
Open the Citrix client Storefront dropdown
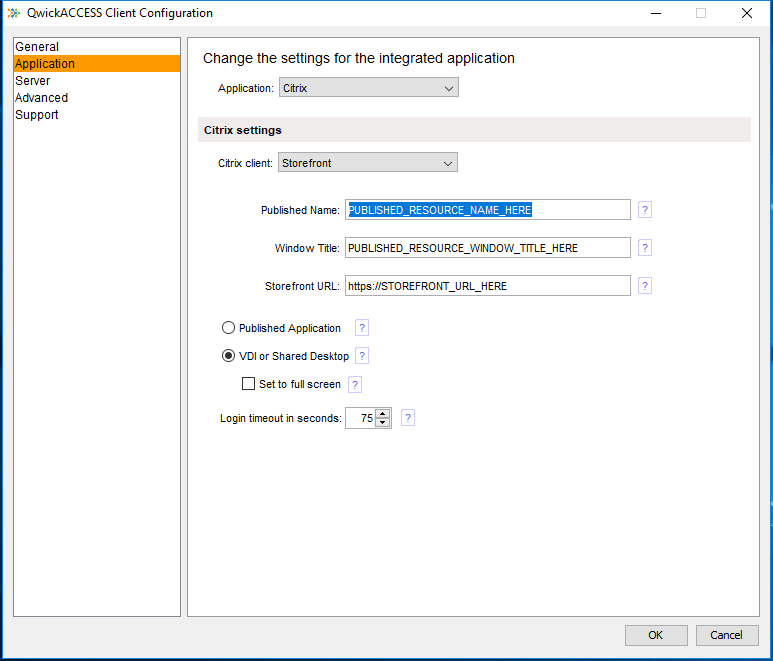[368, 163]
